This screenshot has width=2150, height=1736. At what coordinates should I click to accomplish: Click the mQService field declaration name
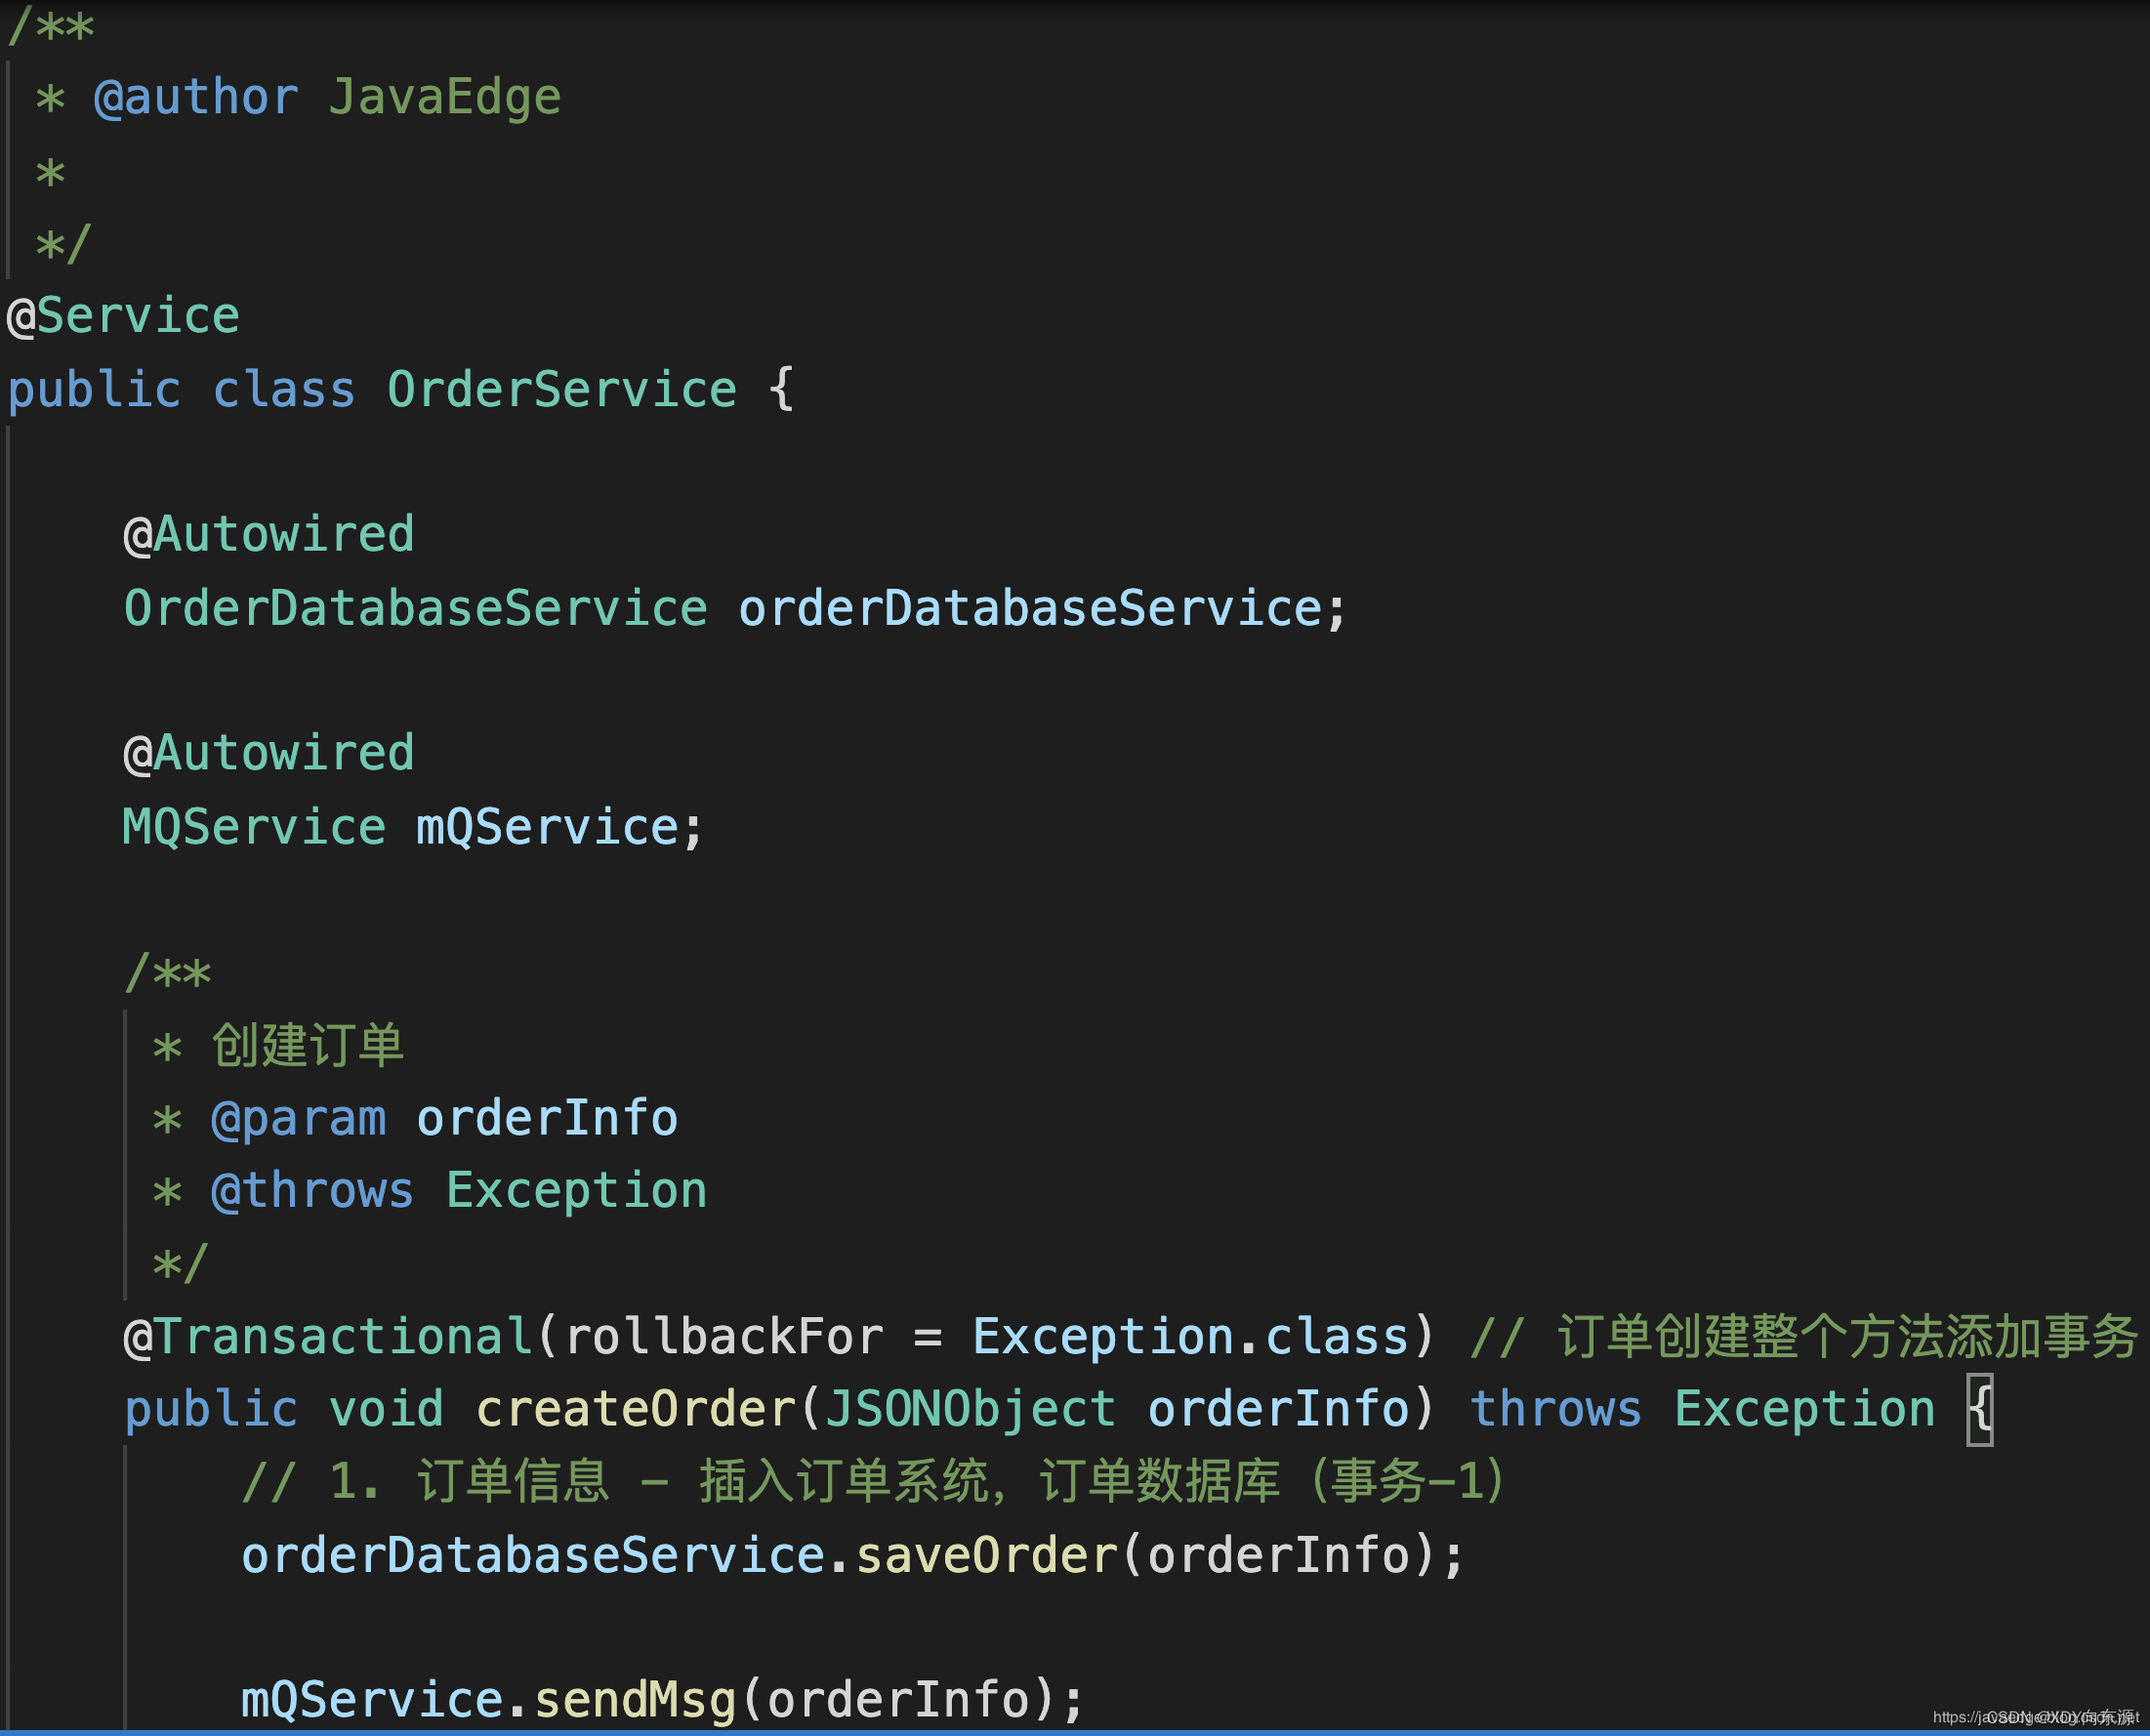[547, 827]
